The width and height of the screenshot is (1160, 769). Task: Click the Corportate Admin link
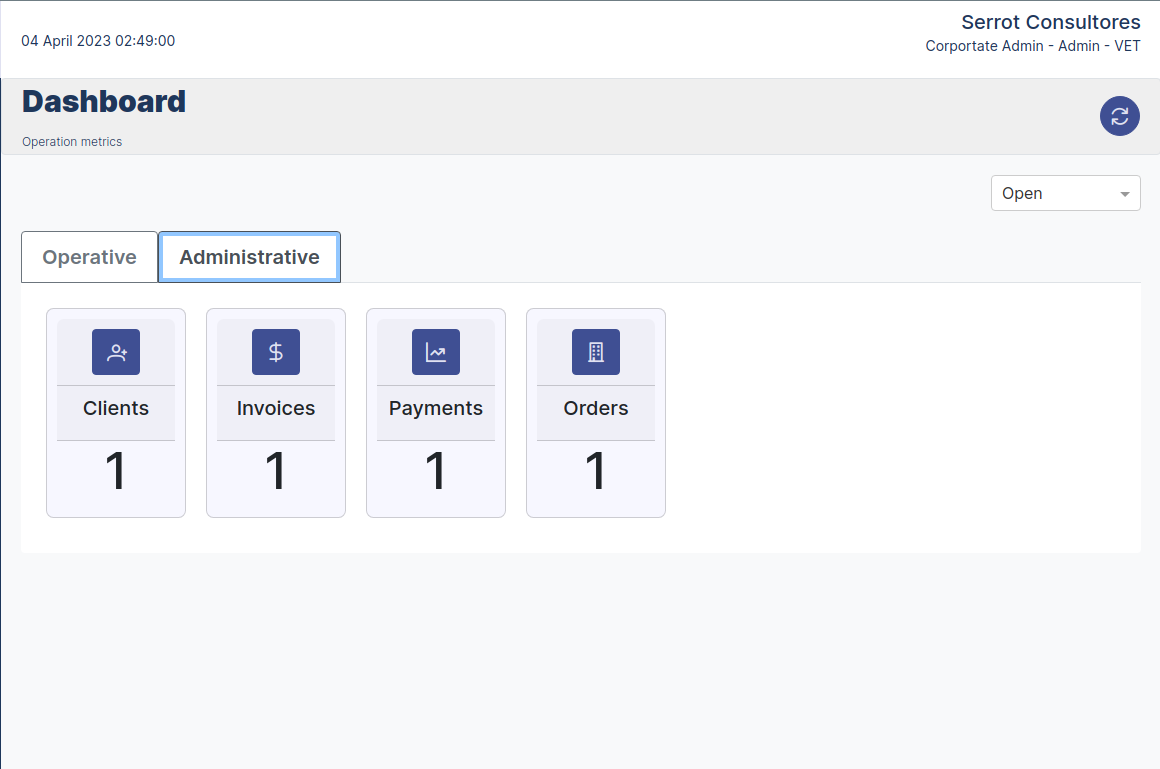[x=982, y=46]
